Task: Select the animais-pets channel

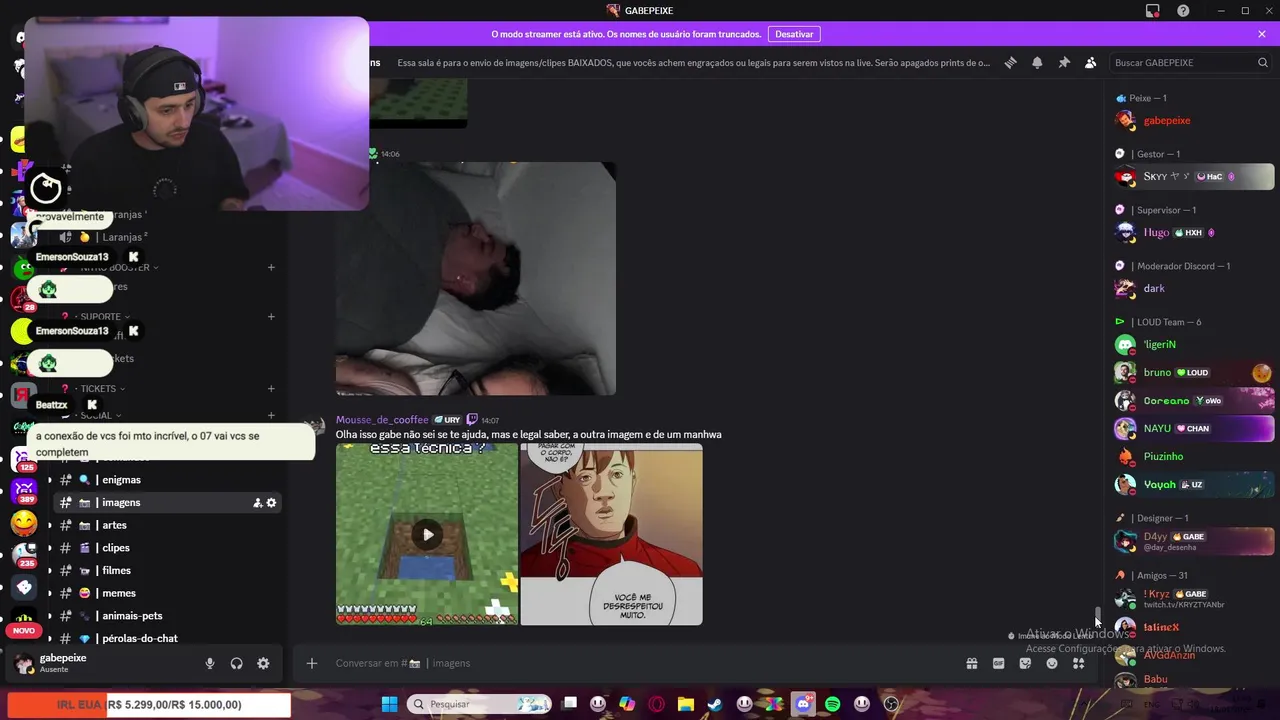Action: pos(168,616)
